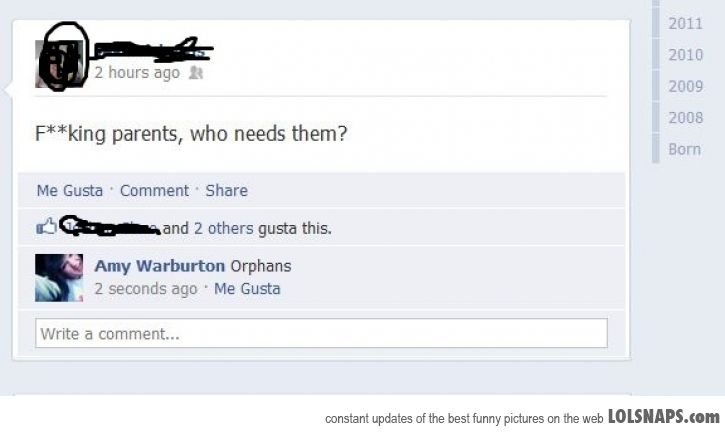Viewport: 725px width, 436px height.
Task: Click the 2 seconds ago comment timestamp
Action: coord(146,289)
